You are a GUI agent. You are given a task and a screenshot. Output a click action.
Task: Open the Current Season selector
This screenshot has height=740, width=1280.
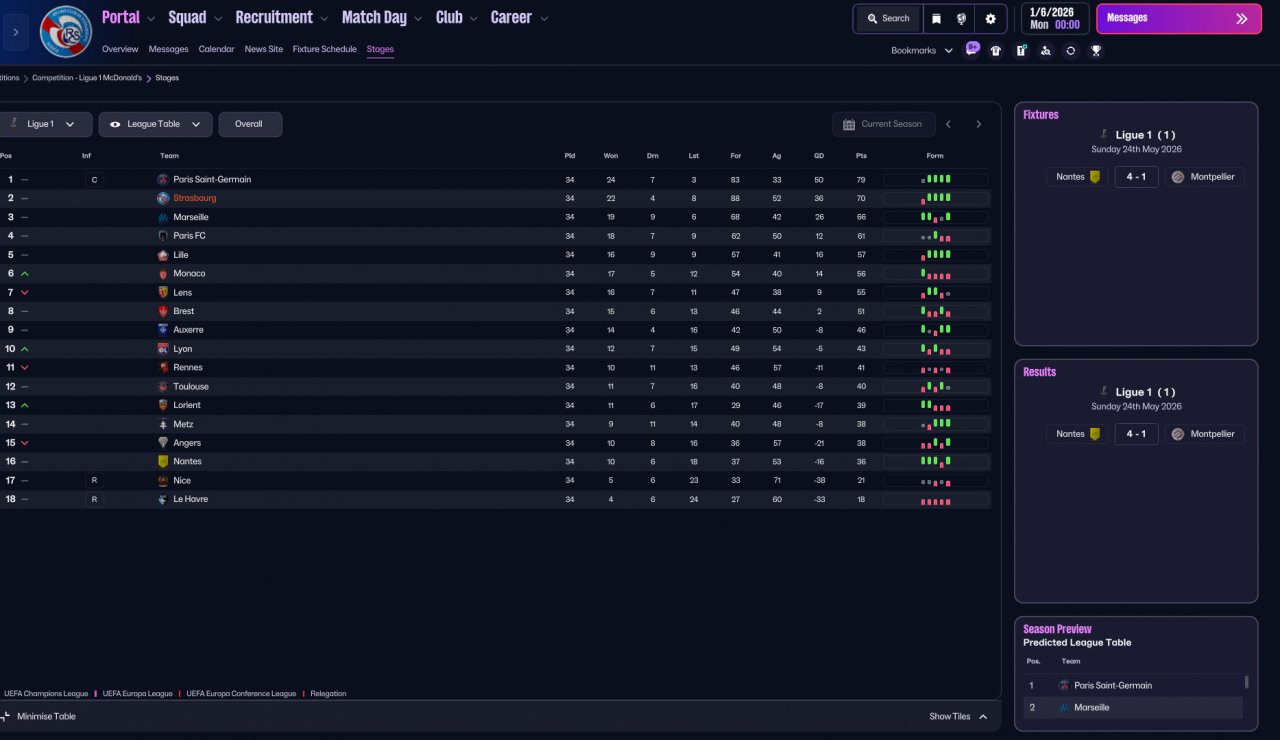click(884, 124)
